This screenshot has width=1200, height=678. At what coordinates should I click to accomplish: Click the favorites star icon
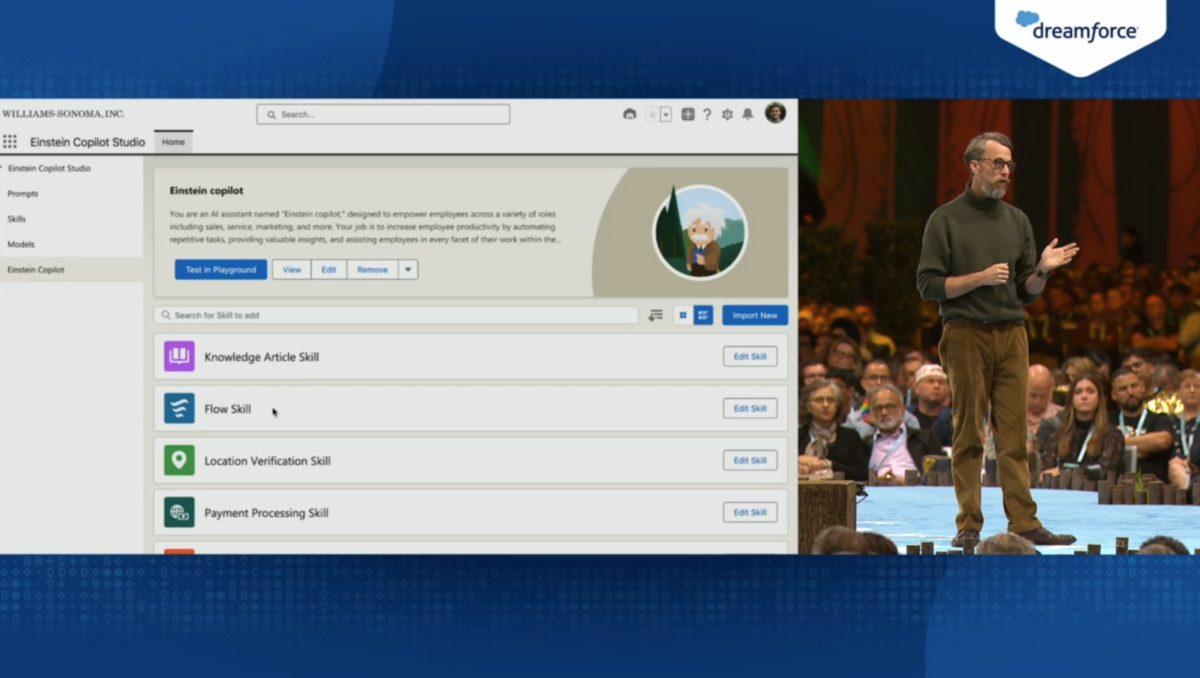pos(652,114)
